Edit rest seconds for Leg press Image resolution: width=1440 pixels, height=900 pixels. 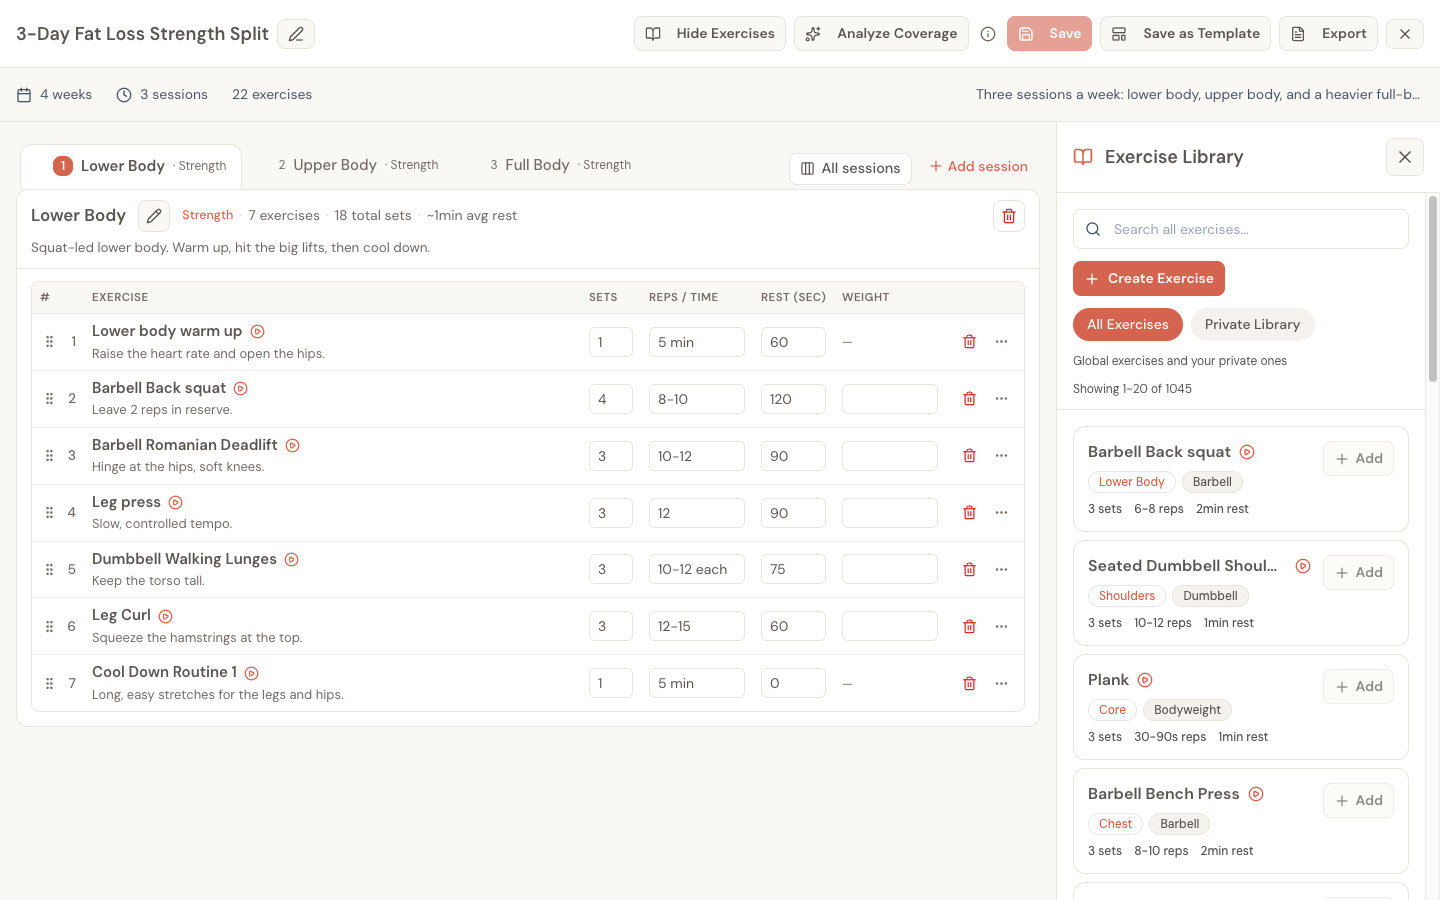[x=793, y=513]
